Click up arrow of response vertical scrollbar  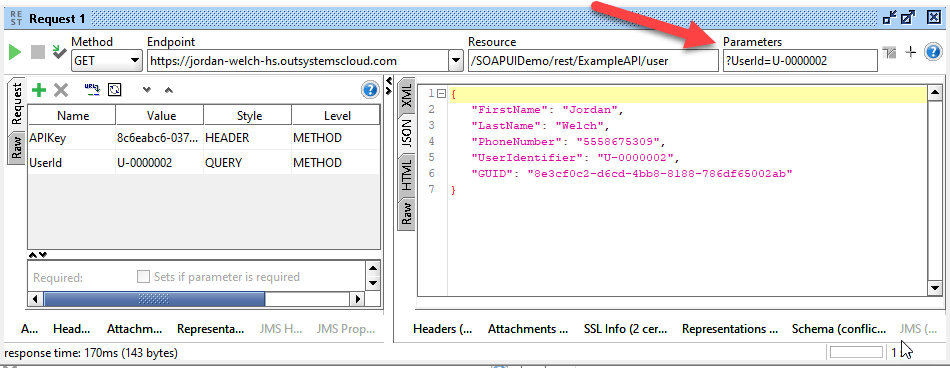[x=934, y=93]
